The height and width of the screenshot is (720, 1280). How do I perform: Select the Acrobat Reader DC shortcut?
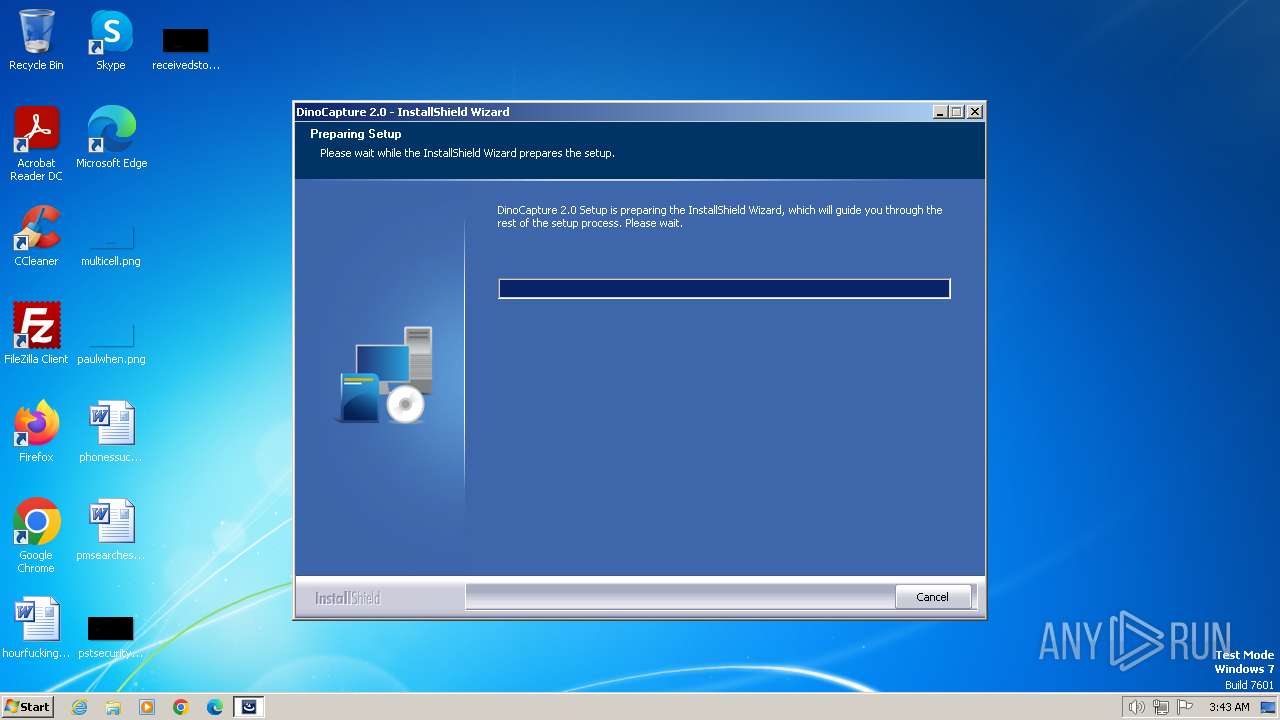[36, 145]
